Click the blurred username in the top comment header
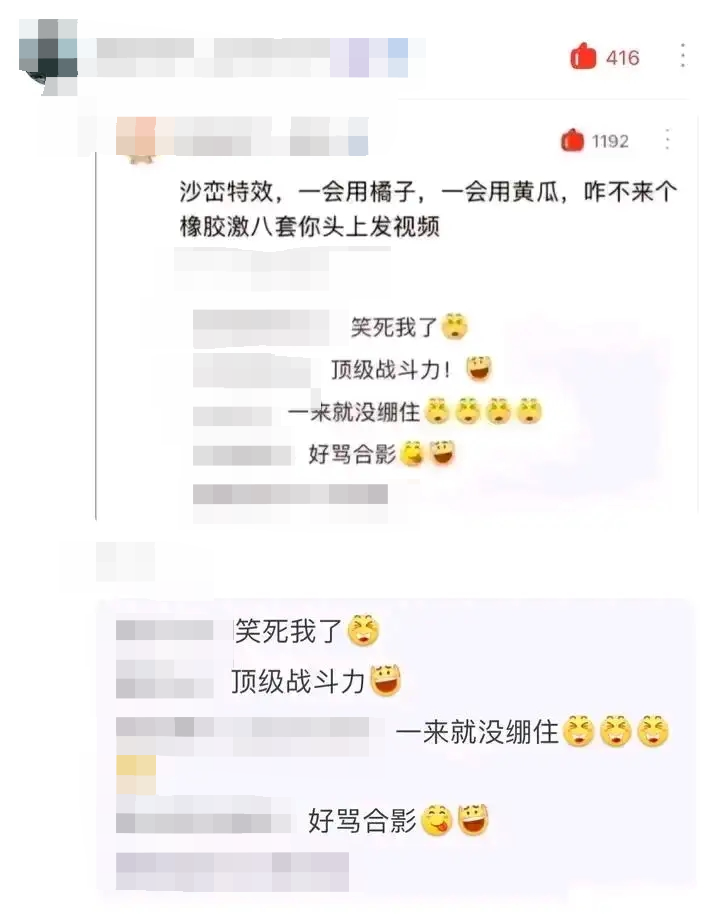This screenshot has height=914, width=720. [x=252, y=57]
